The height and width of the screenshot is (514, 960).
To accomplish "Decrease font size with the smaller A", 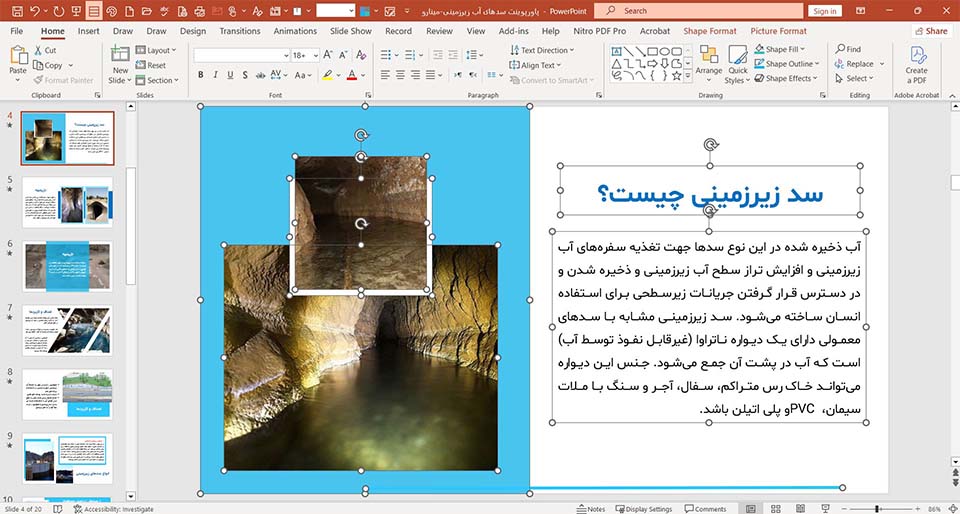I will tap(343, 55).
